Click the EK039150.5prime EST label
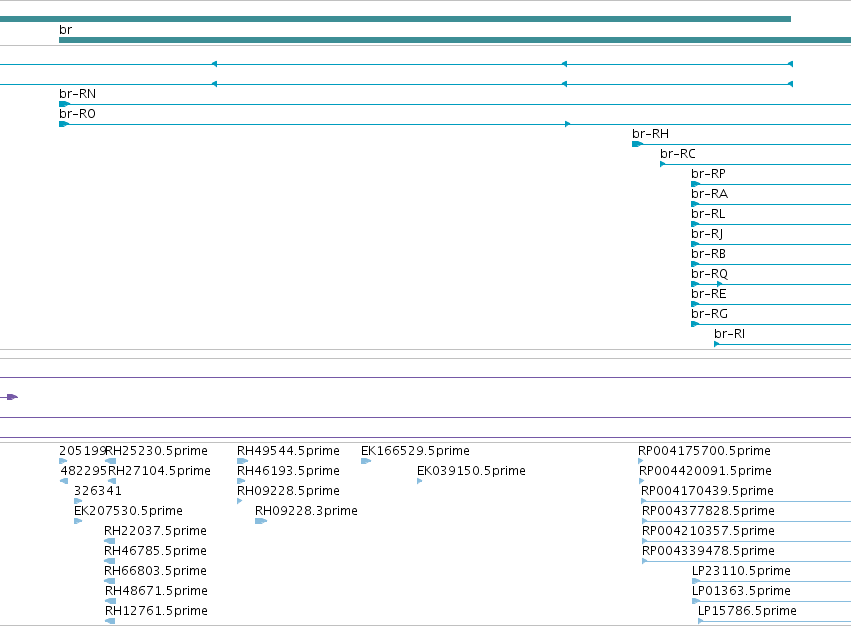The width and height of the screenshot is (851, 626). point(471,471)
